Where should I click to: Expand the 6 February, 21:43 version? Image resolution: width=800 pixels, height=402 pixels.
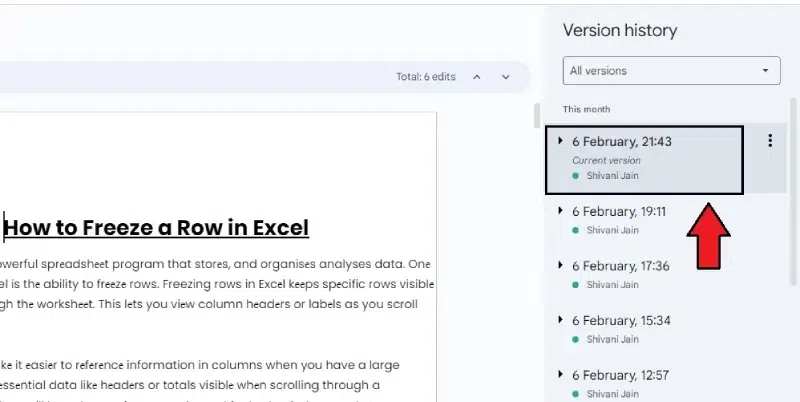point(560,141)
